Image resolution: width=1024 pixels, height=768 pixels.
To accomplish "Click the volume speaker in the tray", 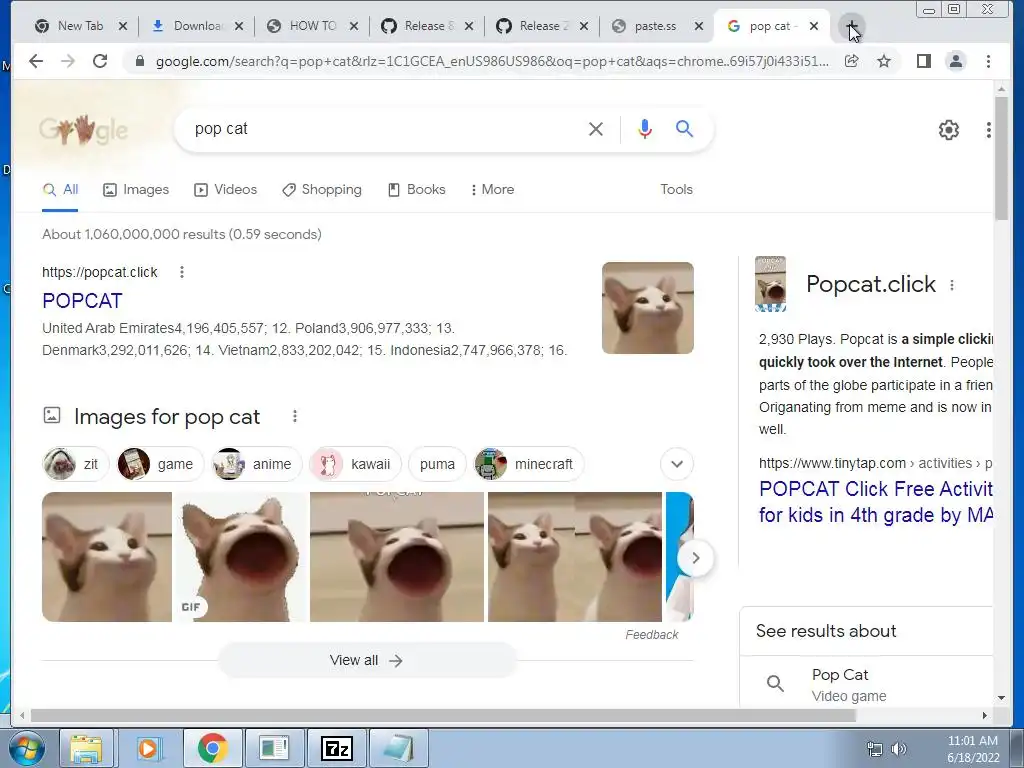I will point(899,748).
